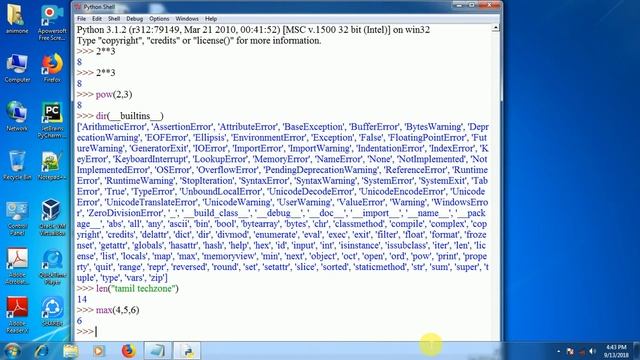
Task: Open Windows Media Player from the taskbar
Action: tap(99, 351)
